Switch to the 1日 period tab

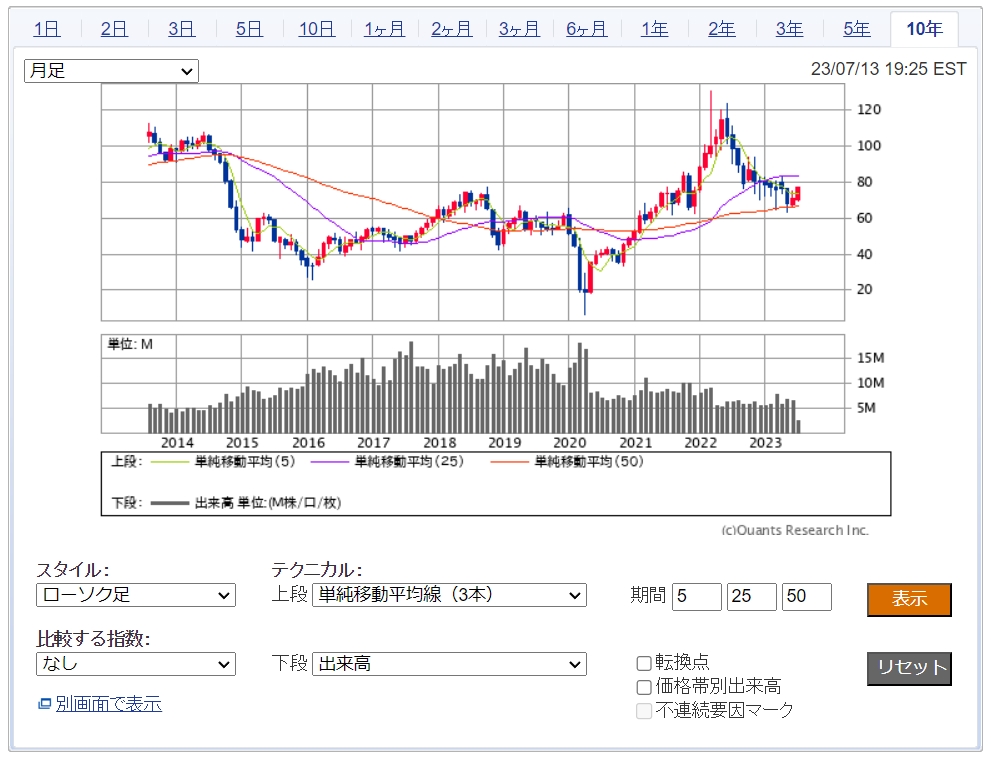pyautogui.click(x=47, y=29)
